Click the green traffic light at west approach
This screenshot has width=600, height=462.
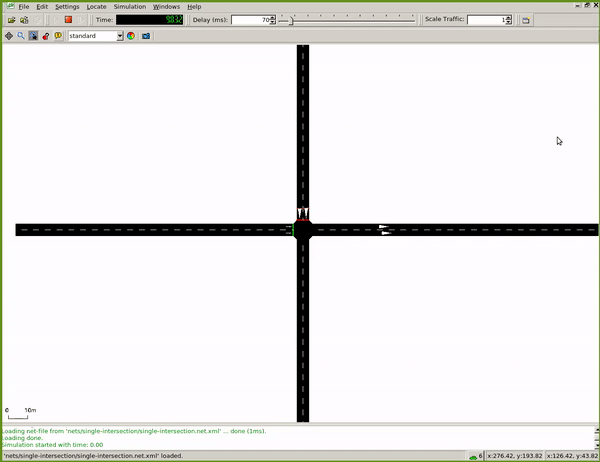pyautogui.click(x=293, y=230)
